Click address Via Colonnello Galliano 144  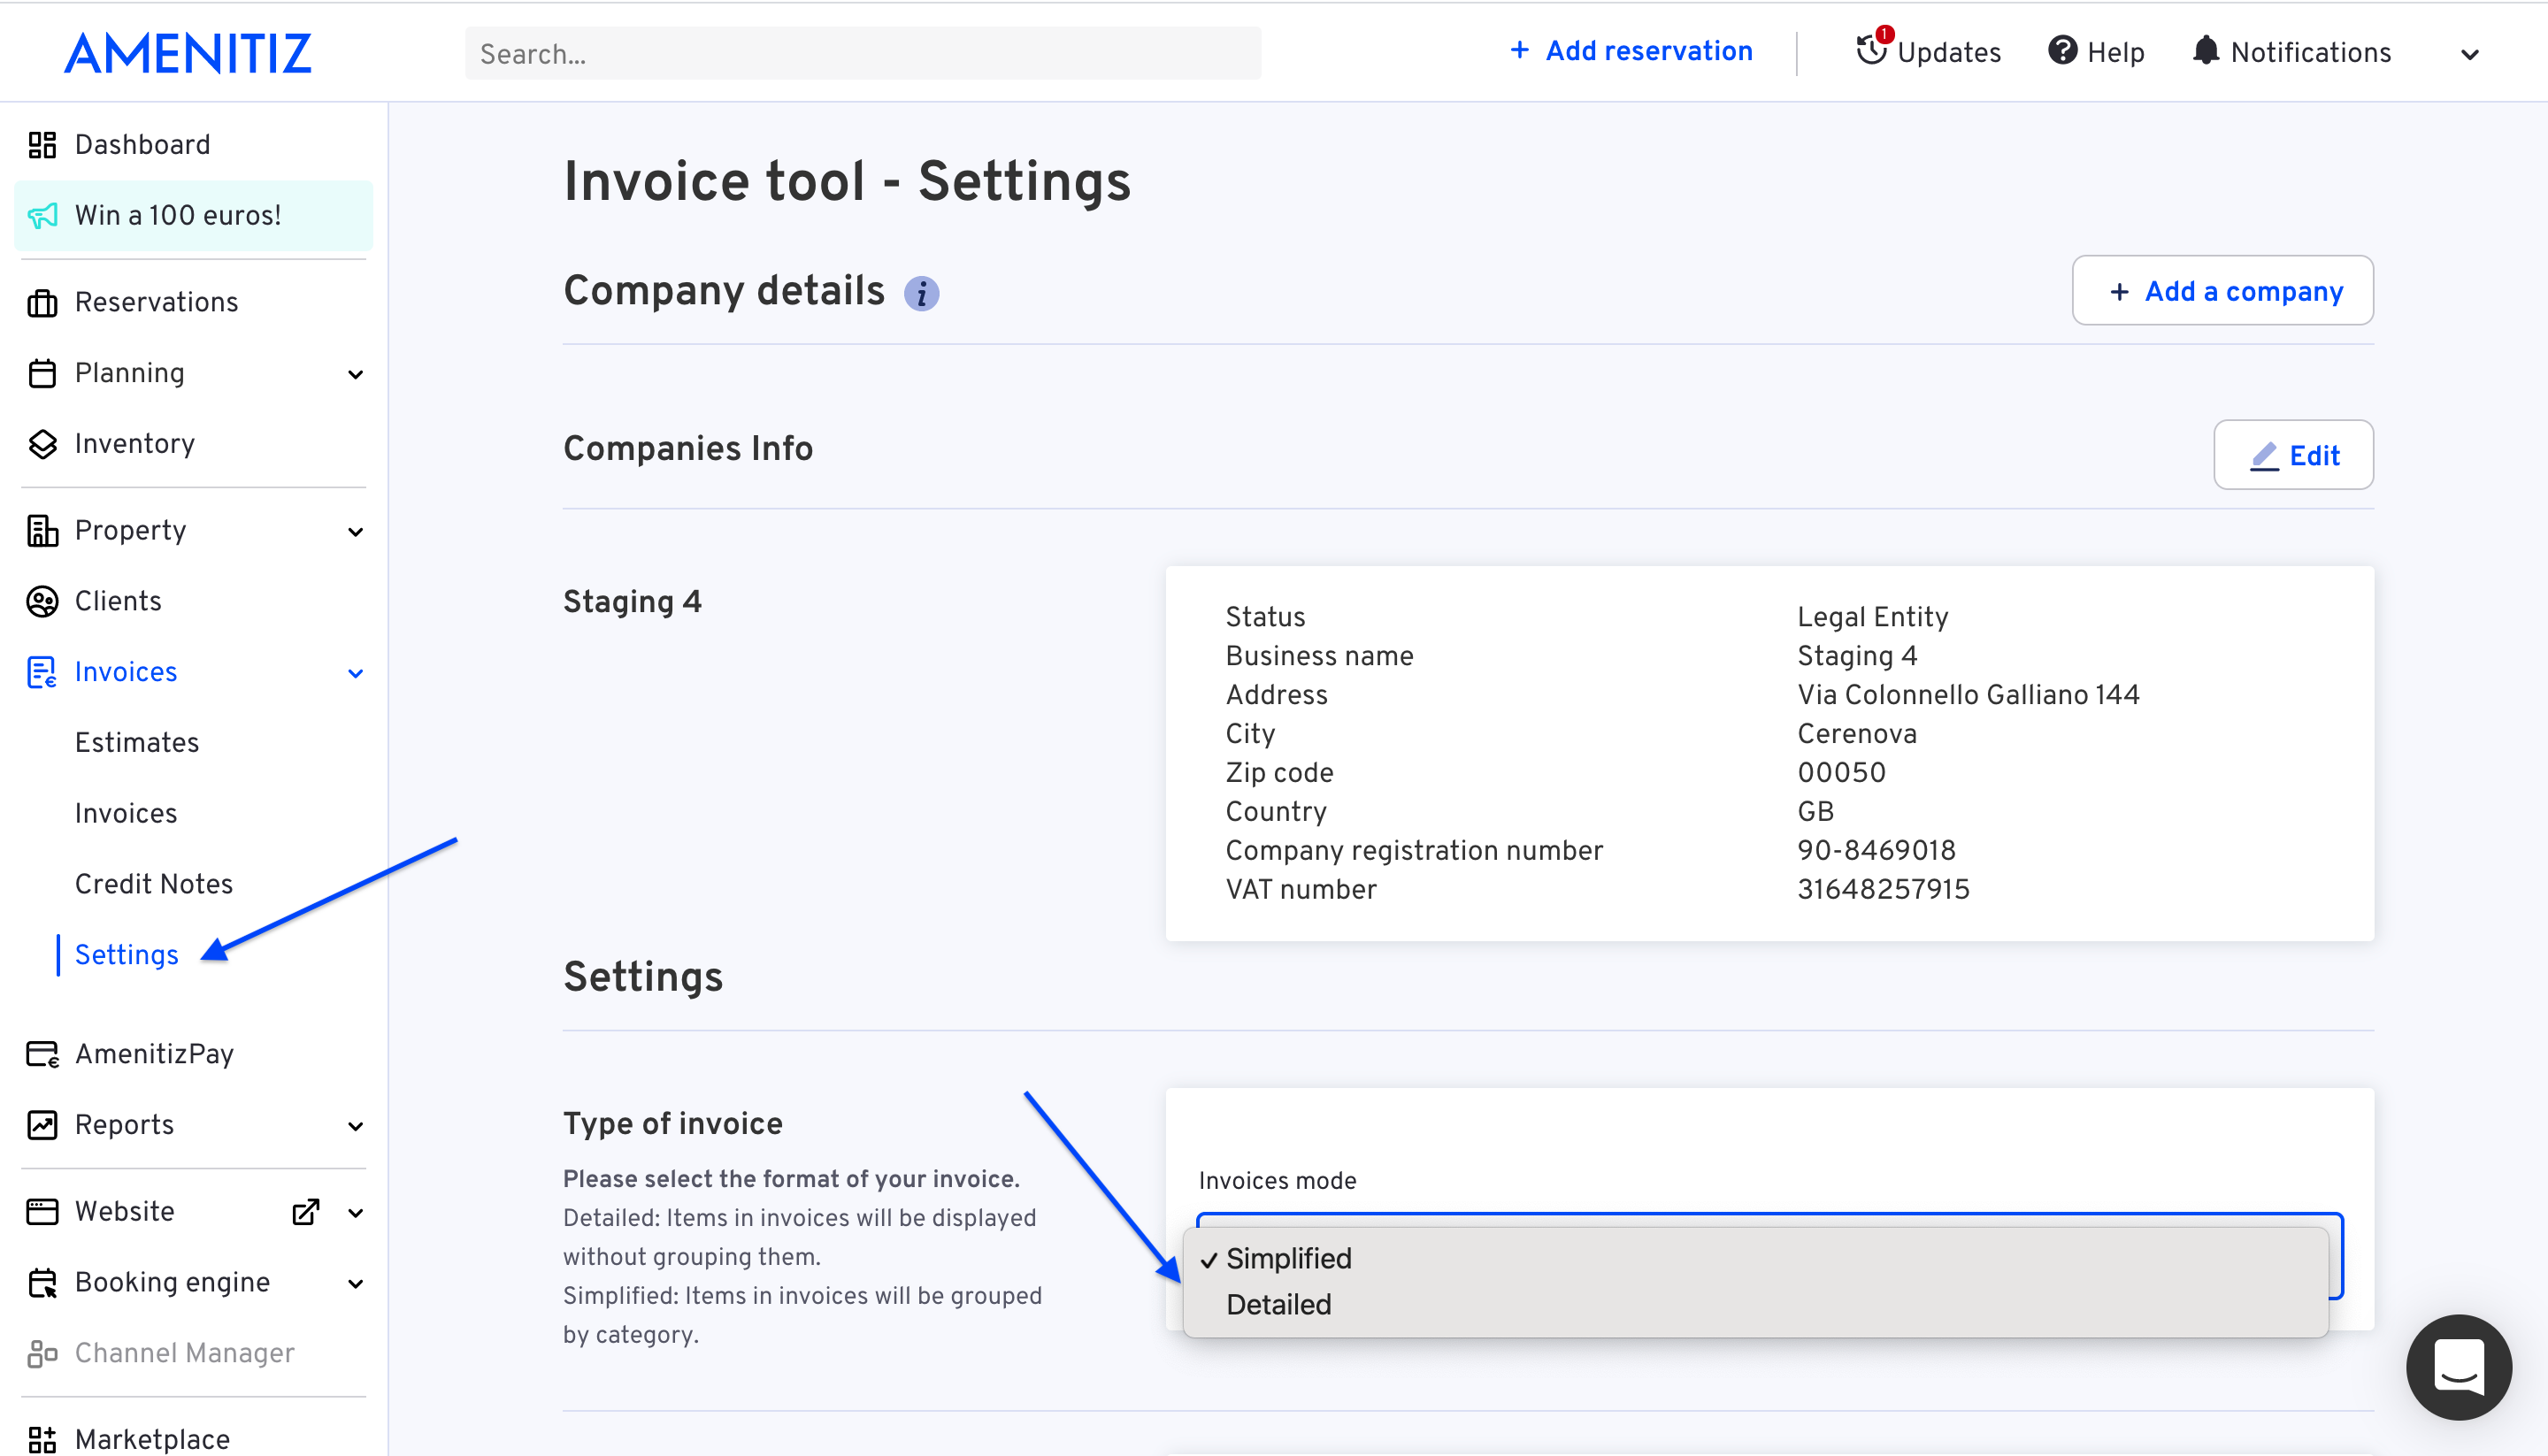pyautogui.click(x=1968, y=694)
